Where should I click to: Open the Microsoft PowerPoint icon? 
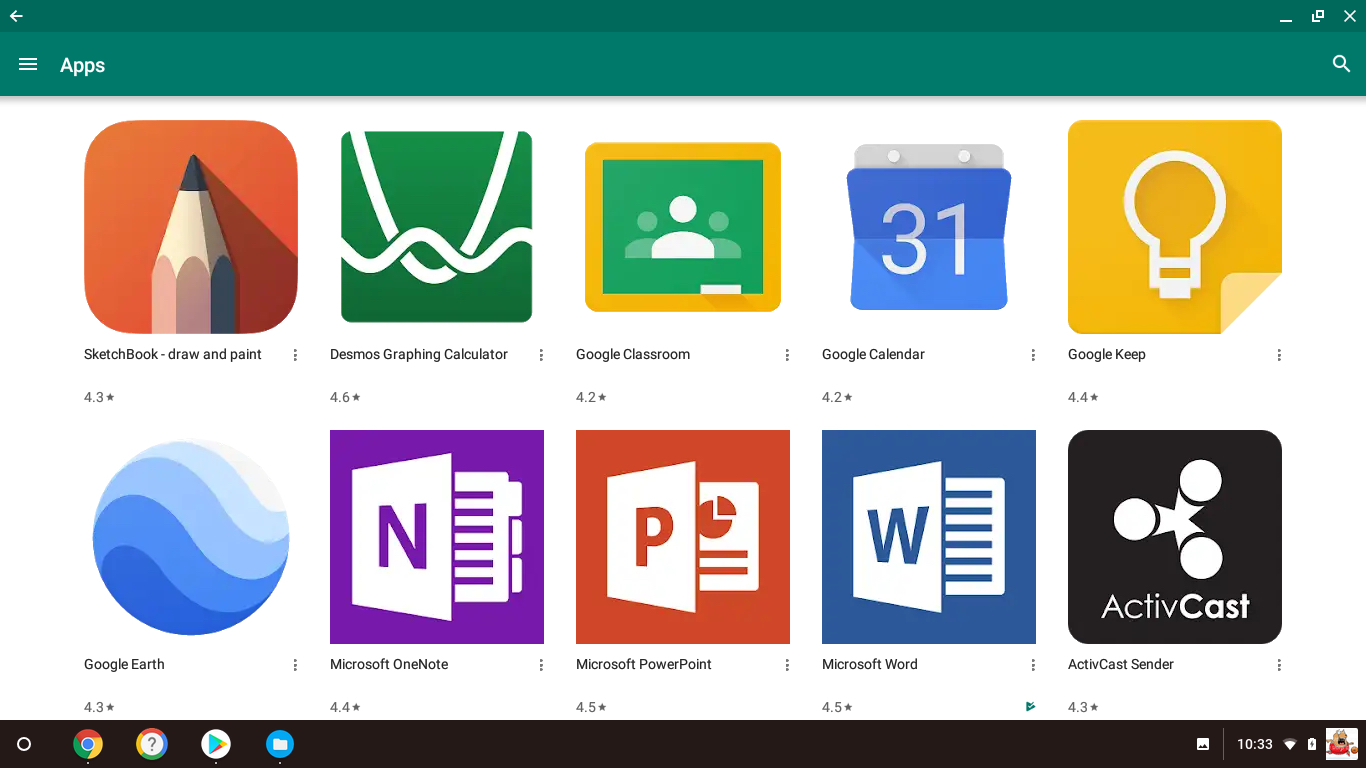point(683,537)
